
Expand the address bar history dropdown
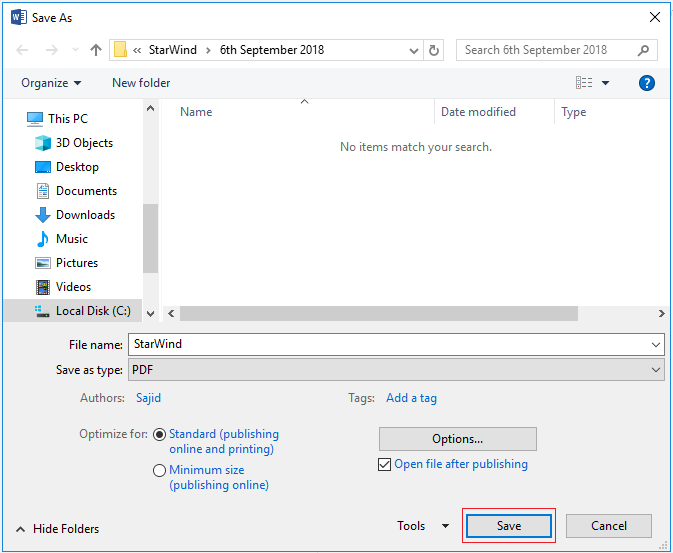click(x=414, y=51)
